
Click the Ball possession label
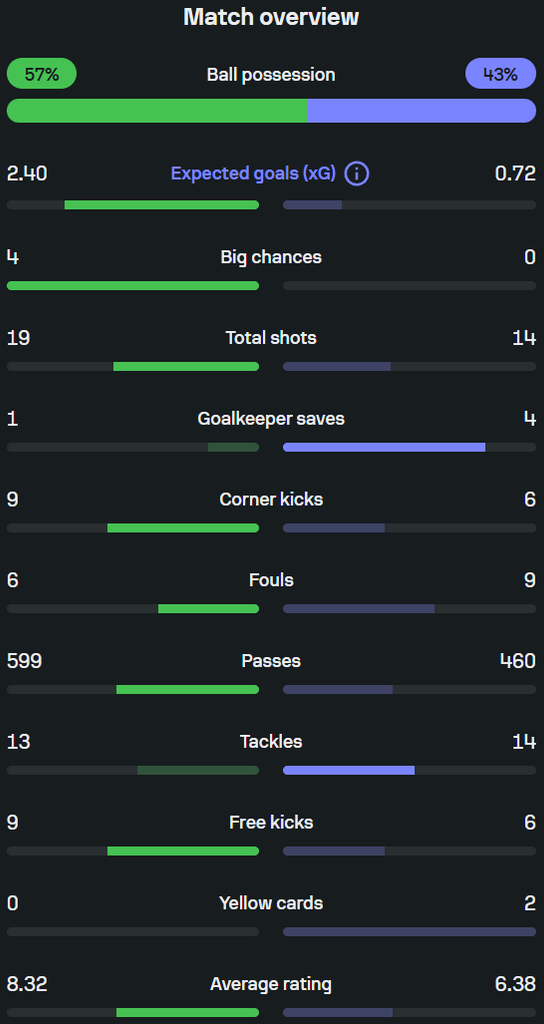pyautogui.click(x=271, y=74)
